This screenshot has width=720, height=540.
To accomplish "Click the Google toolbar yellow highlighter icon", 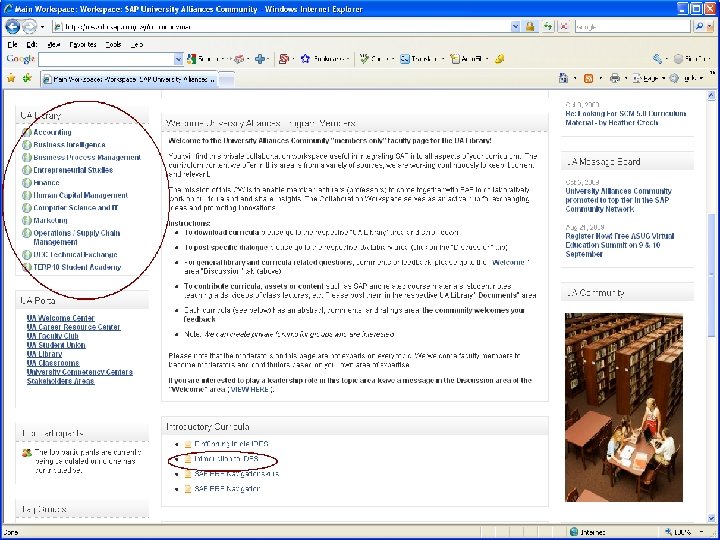I will tap(499, 59).
